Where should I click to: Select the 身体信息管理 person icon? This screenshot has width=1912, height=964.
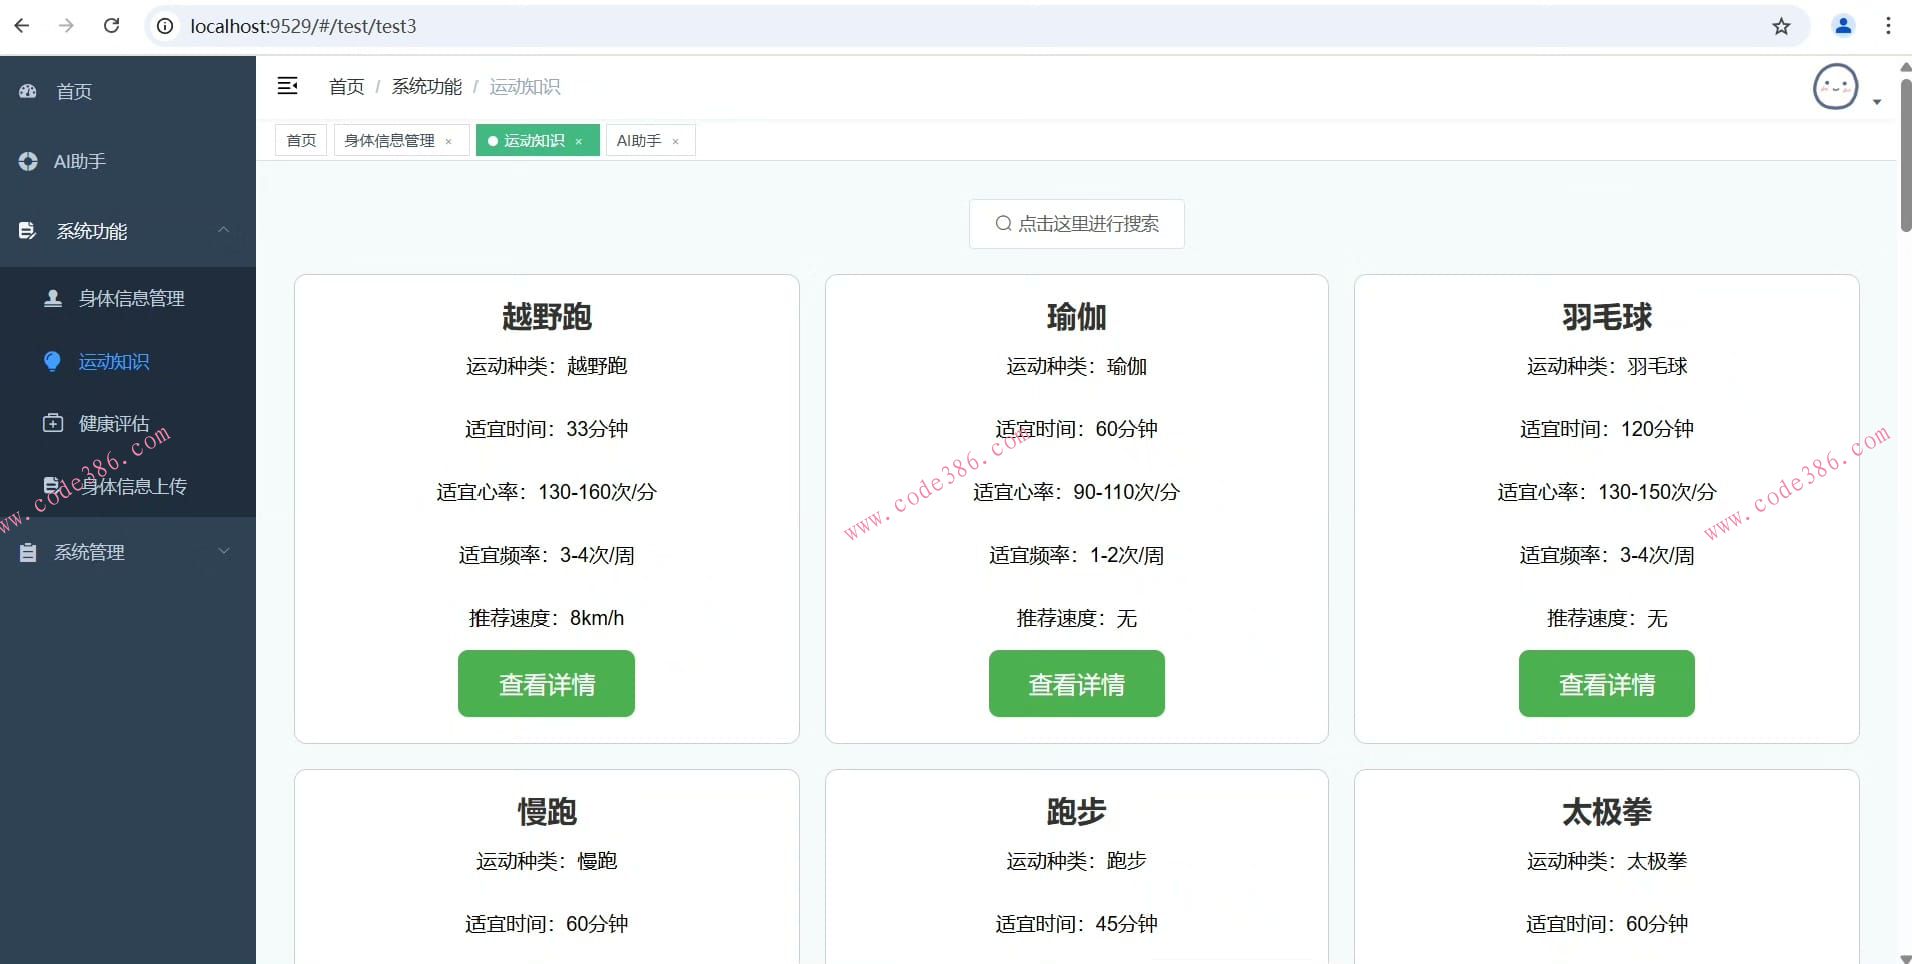tap(51, 297)
